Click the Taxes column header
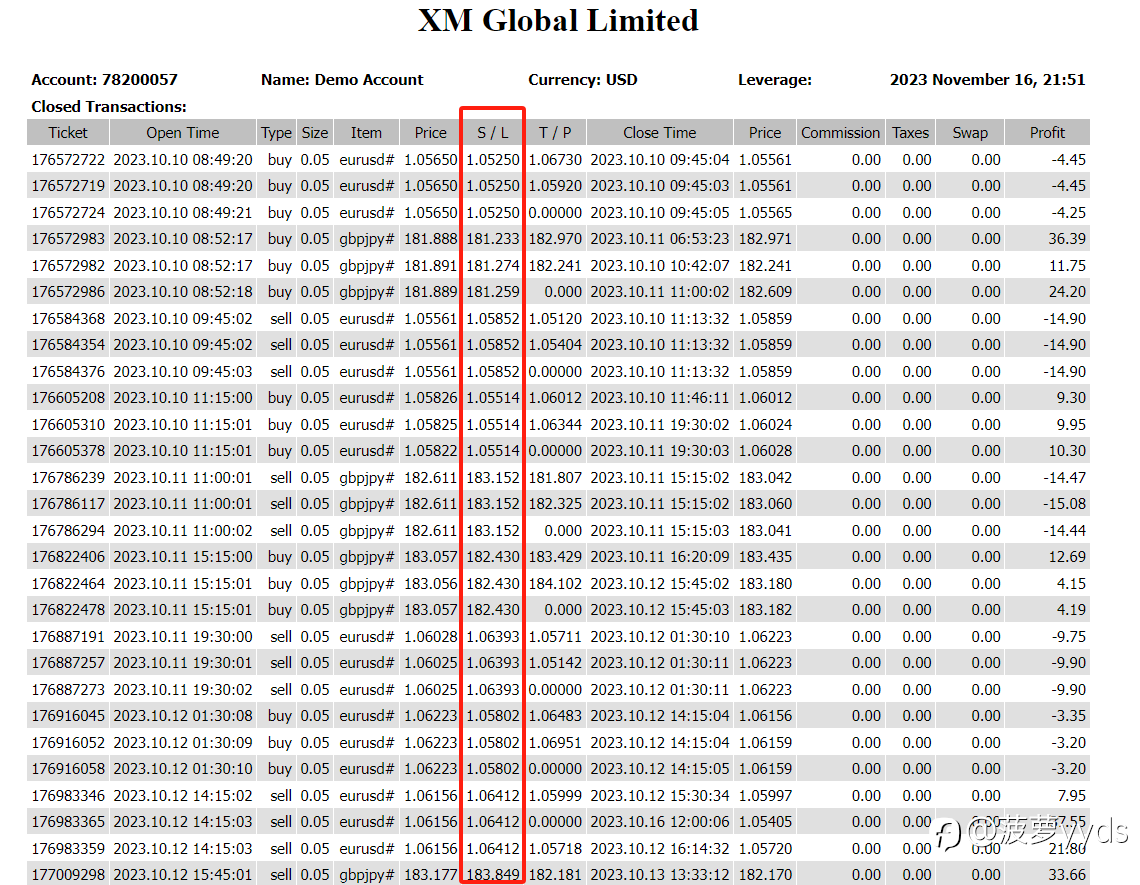 910,132
